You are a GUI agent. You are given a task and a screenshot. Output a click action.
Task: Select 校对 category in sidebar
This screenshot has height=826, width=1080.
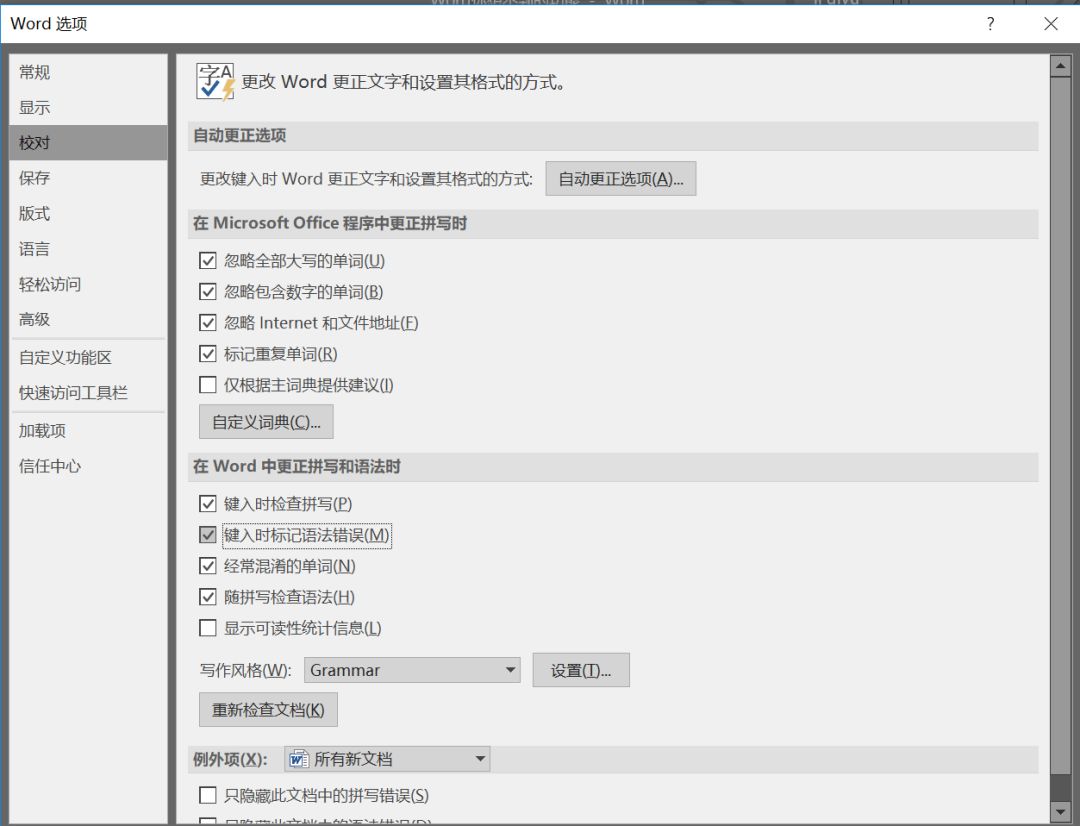[x=88, y=143]
